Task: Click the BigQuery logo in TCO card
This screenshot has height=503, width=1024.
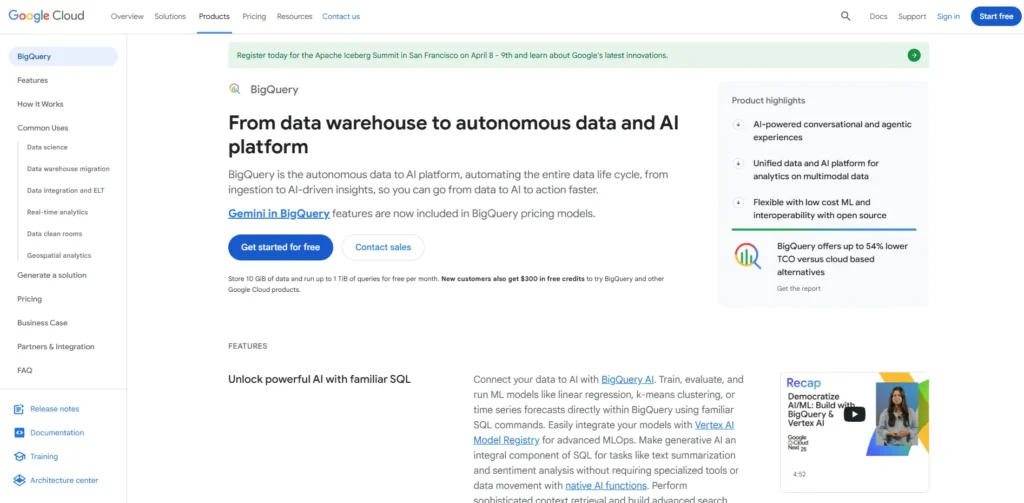Action: [x=748, y=256]
